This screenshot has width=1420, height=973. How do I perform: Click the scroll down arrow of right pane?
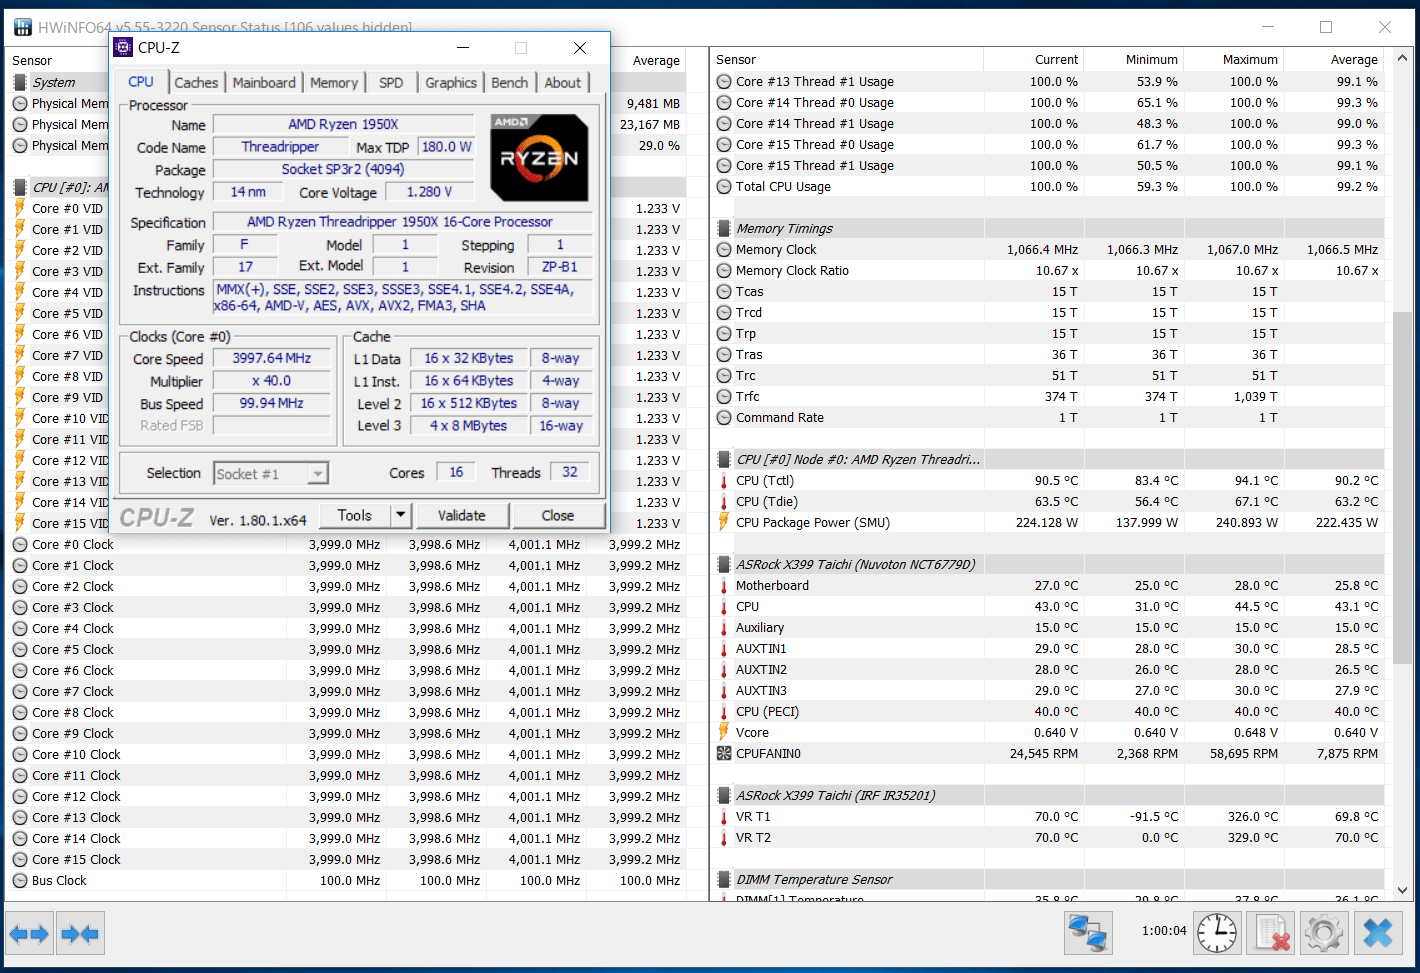(x=1402, y=890)
